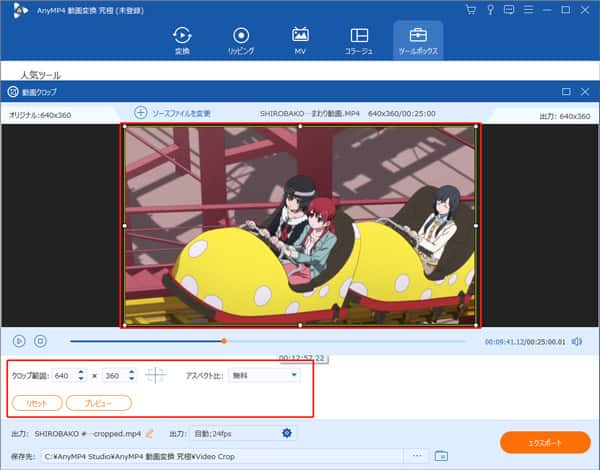Click the crop height field 360
Viewport: 600px width, 470px height.
point(115,376)
